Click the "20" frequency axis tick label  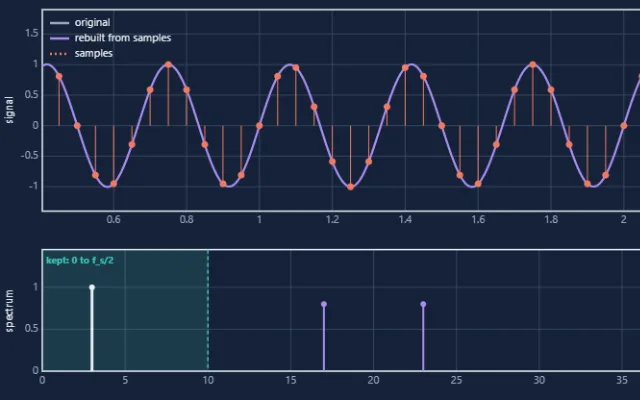373,380
